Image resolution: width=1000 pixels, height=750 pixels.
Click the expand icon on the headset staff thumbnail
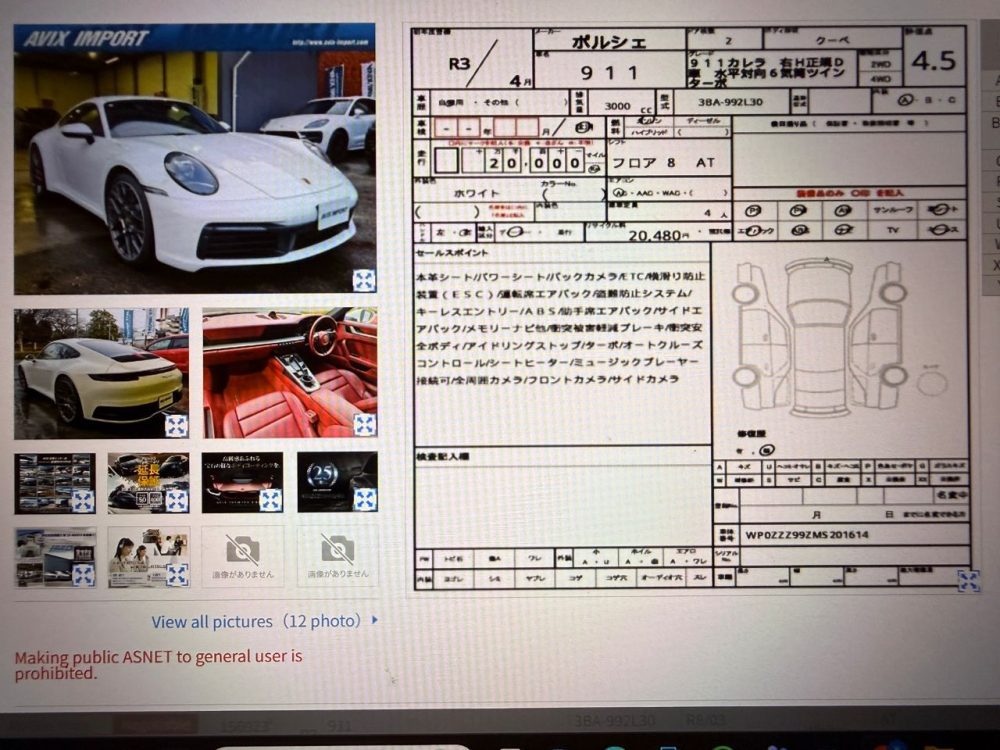(x=176, y=575)
